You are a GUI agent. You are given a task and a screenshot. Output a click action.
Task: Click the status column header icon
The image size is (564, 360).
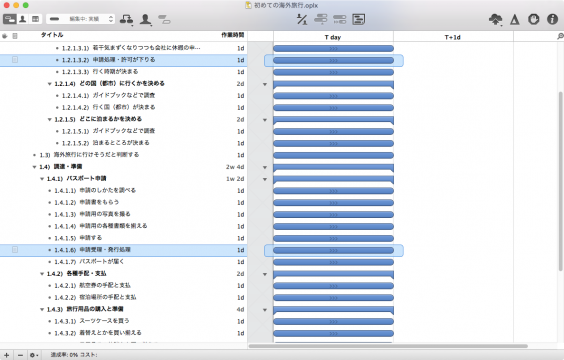[5, 36]
